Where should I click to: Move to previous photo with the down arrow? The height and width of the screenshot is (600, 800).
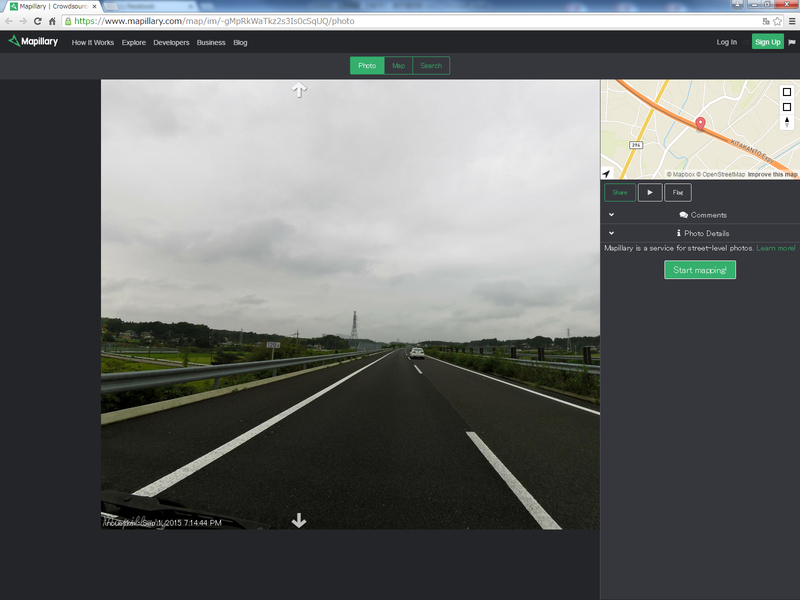[299, 520]
